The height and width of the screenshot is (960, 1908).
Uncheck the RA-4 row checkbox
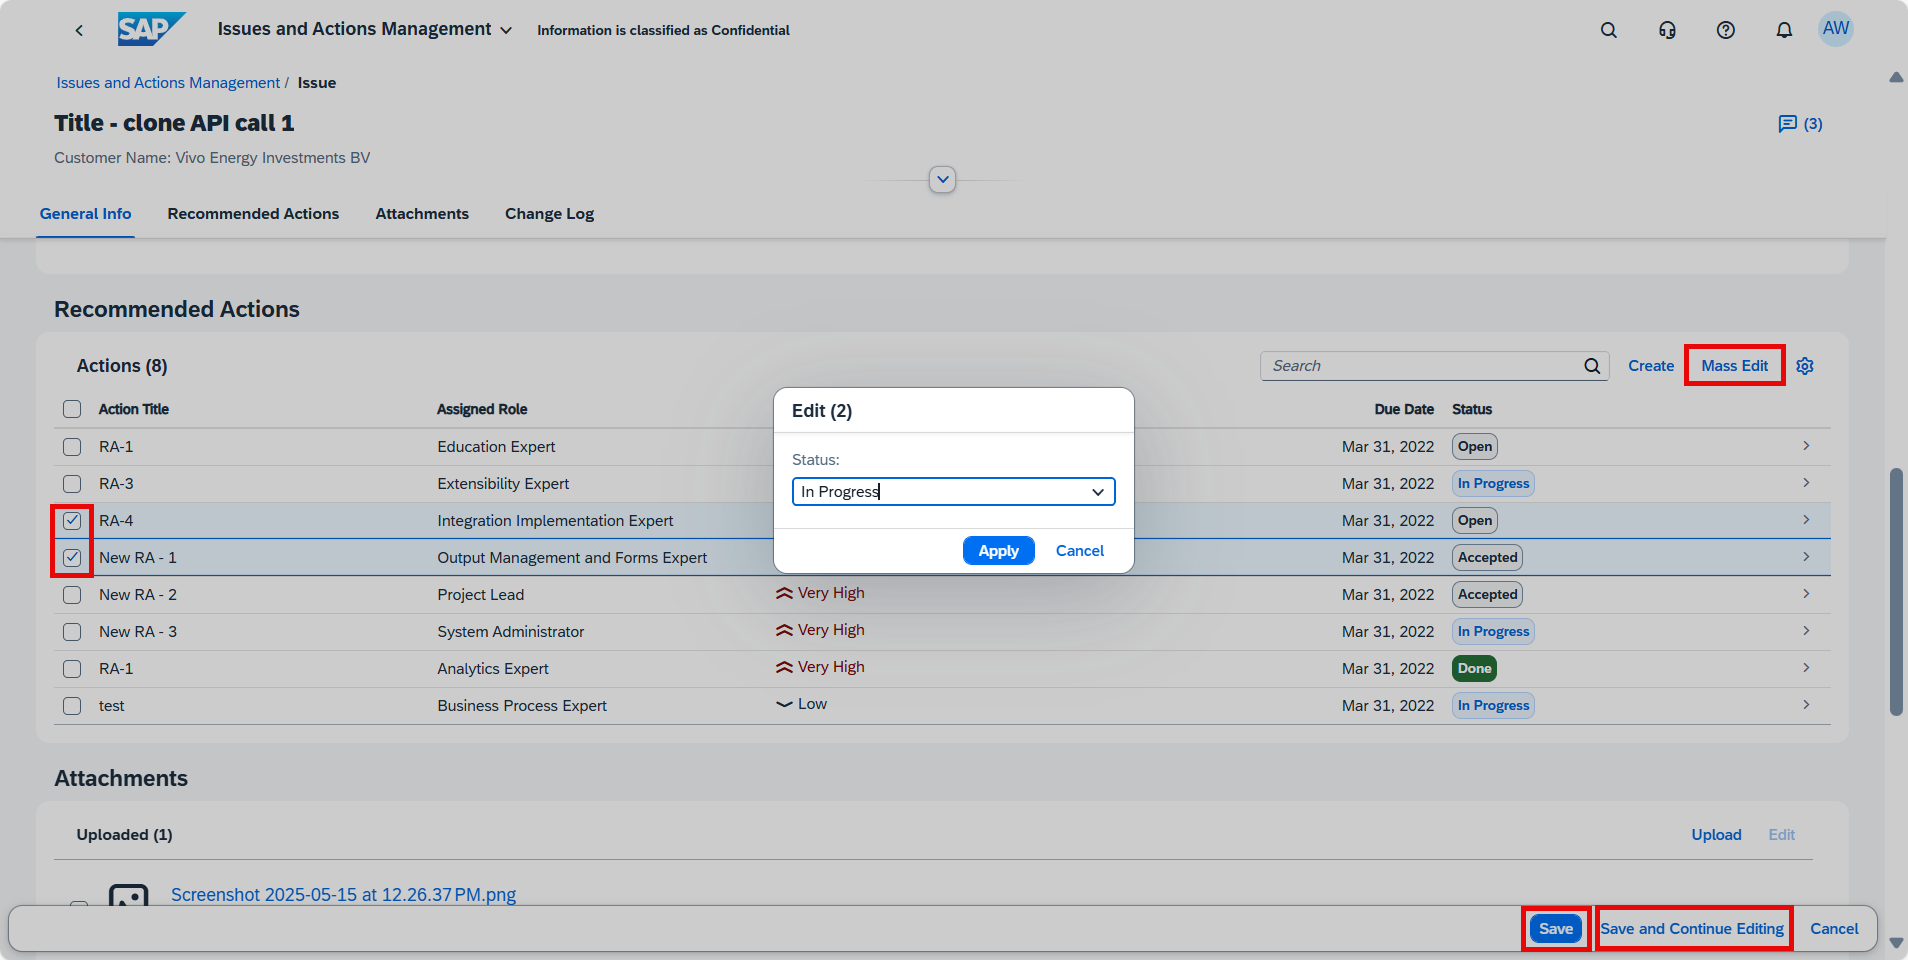72,521
